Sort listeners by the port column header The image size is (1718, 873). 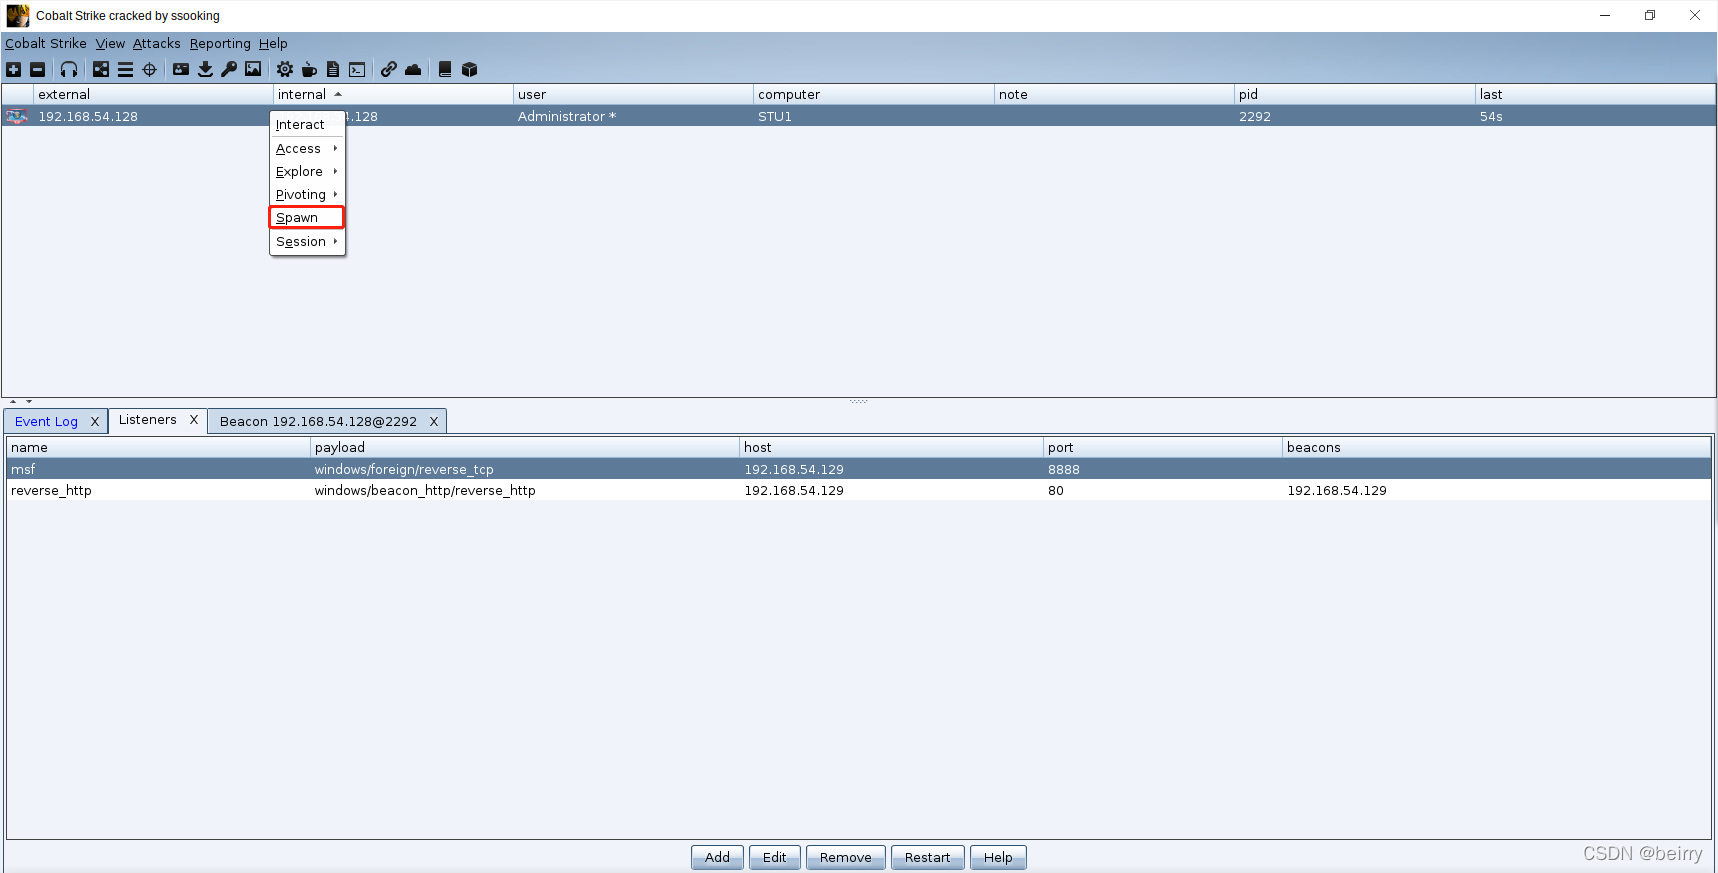tap(1163, 447)
